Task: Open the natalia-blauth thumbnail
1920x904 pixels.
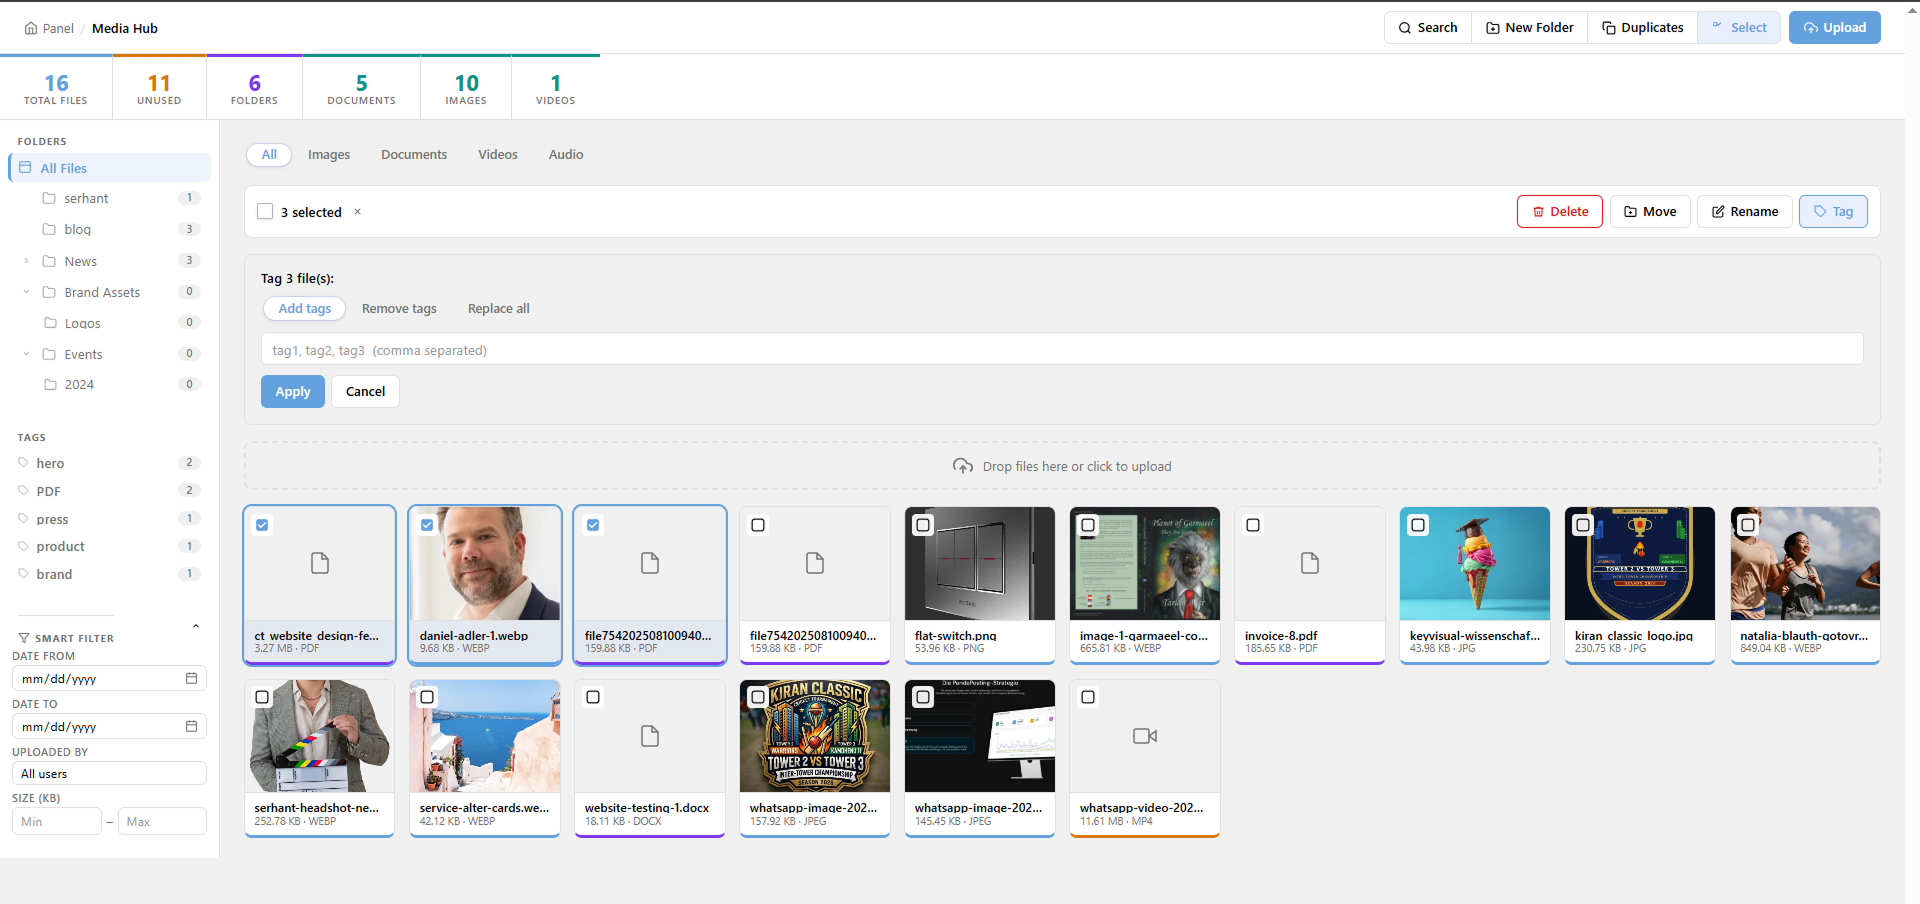Action: 1805,564
